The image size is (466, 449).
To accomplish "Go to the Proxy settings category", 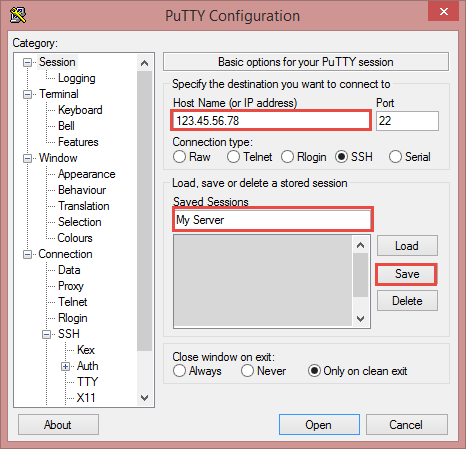I will 71,286.
